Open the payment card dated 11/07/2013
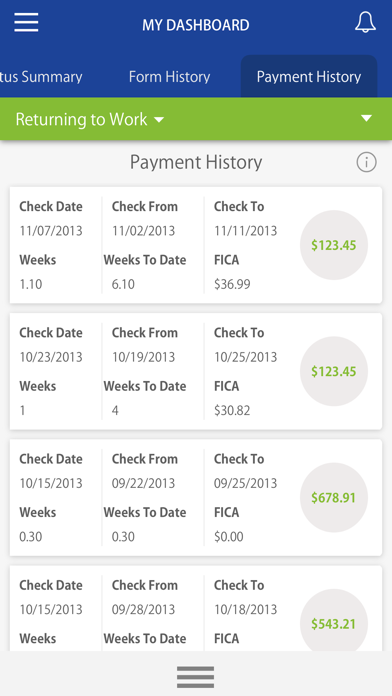 [196, 245]
